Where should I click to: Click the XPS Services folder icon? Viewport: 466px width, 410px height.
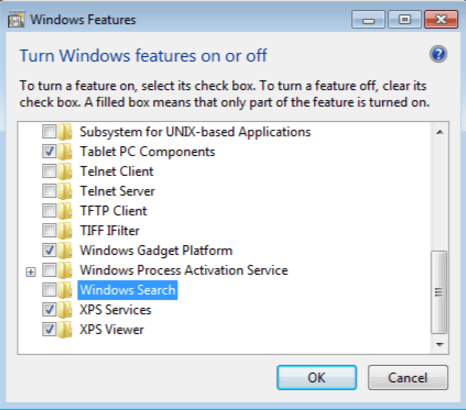[65, 310]
